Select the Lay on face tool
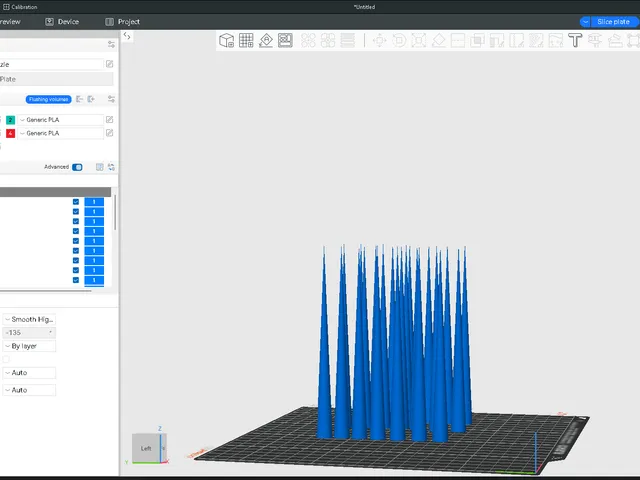This screenshot has width=640, height=480. [x=438, y=40]
